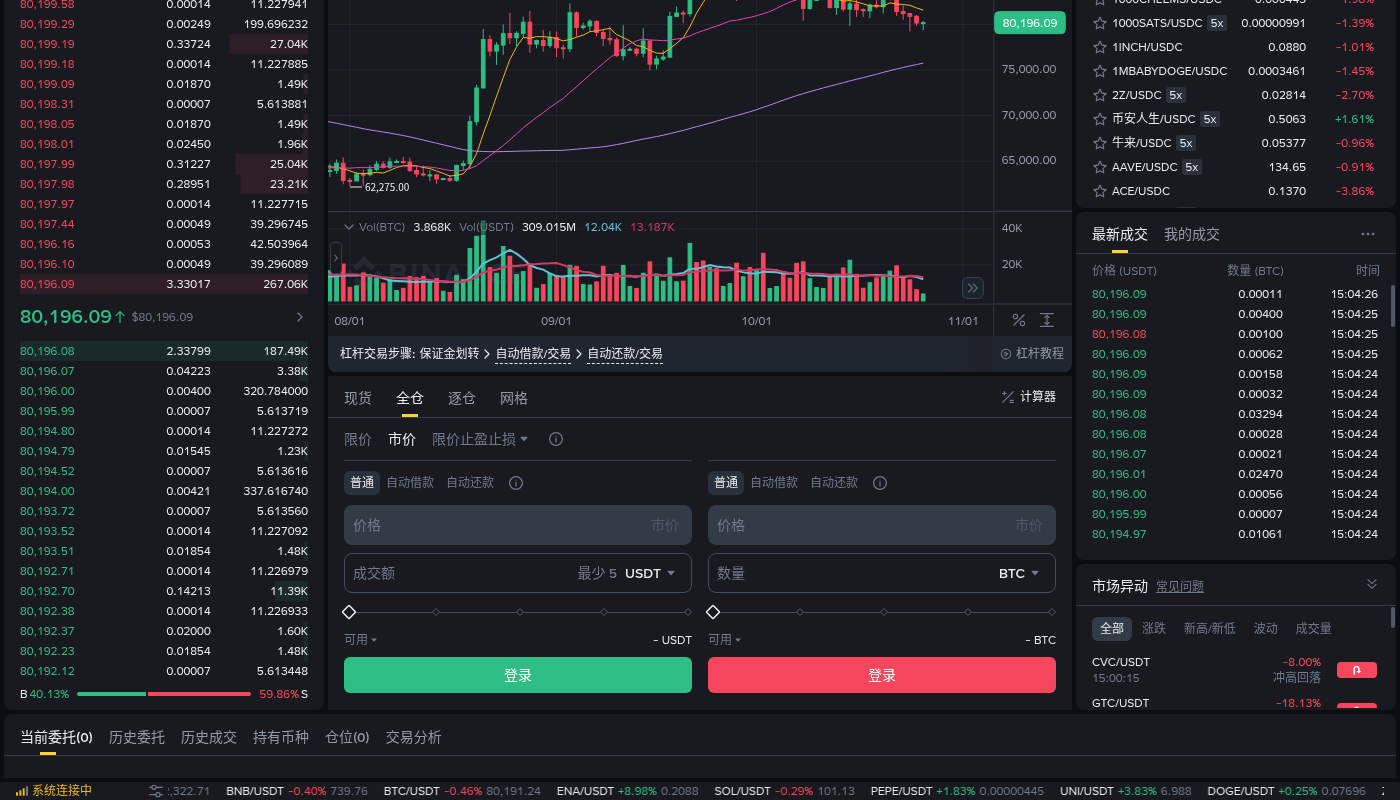Expand the 可用 dropdown above green 登录 button
Screen dimensions: 1400x800
click(361, 640)
